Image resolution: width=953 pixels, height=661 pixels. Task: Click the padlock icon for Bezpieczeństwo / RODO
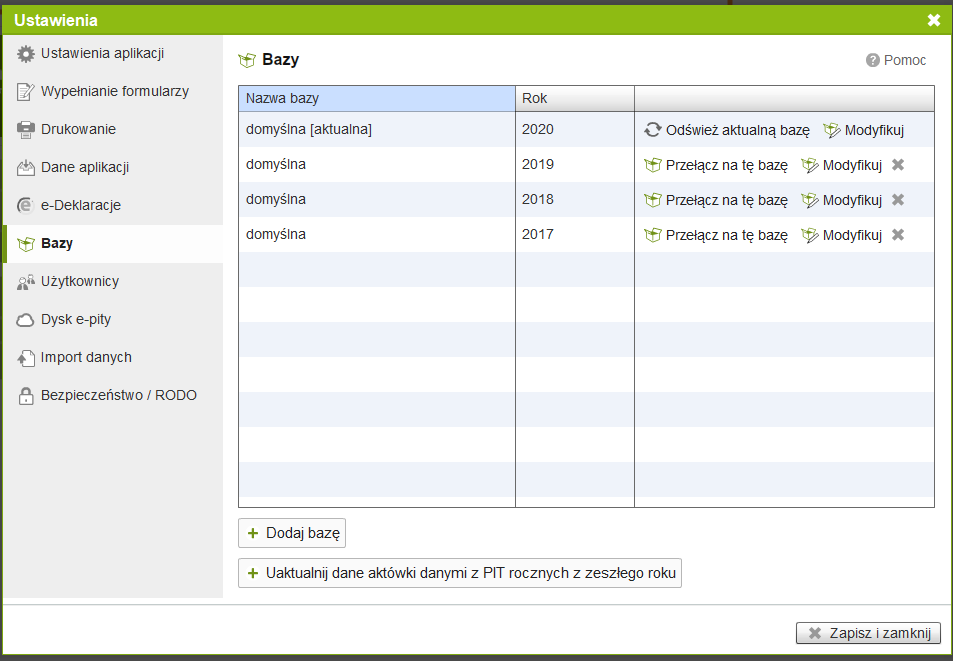(x=26, y=396)
